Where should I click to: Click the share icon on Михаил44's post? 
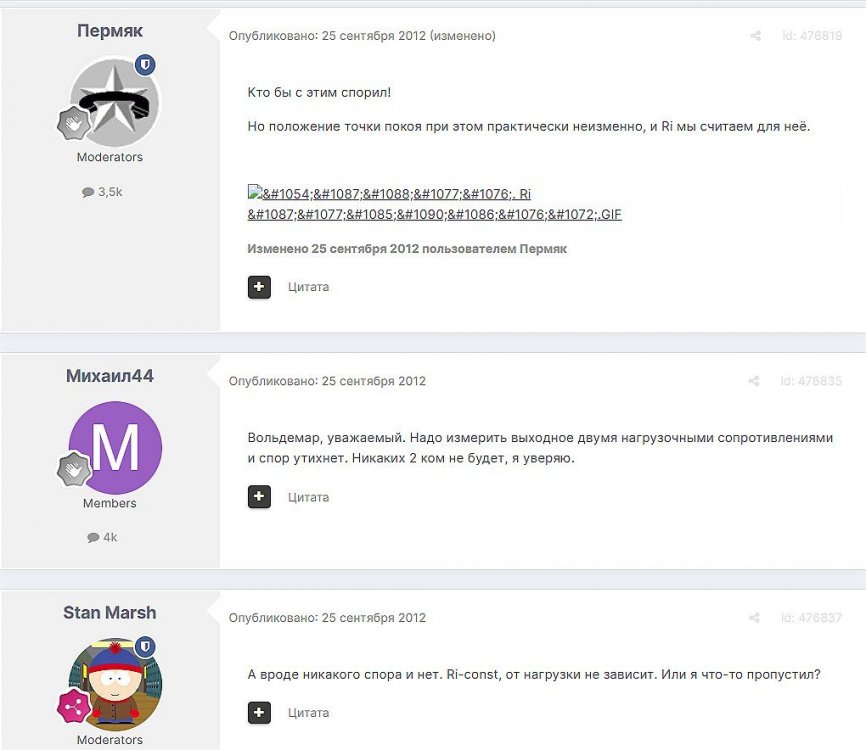(753, 381)
